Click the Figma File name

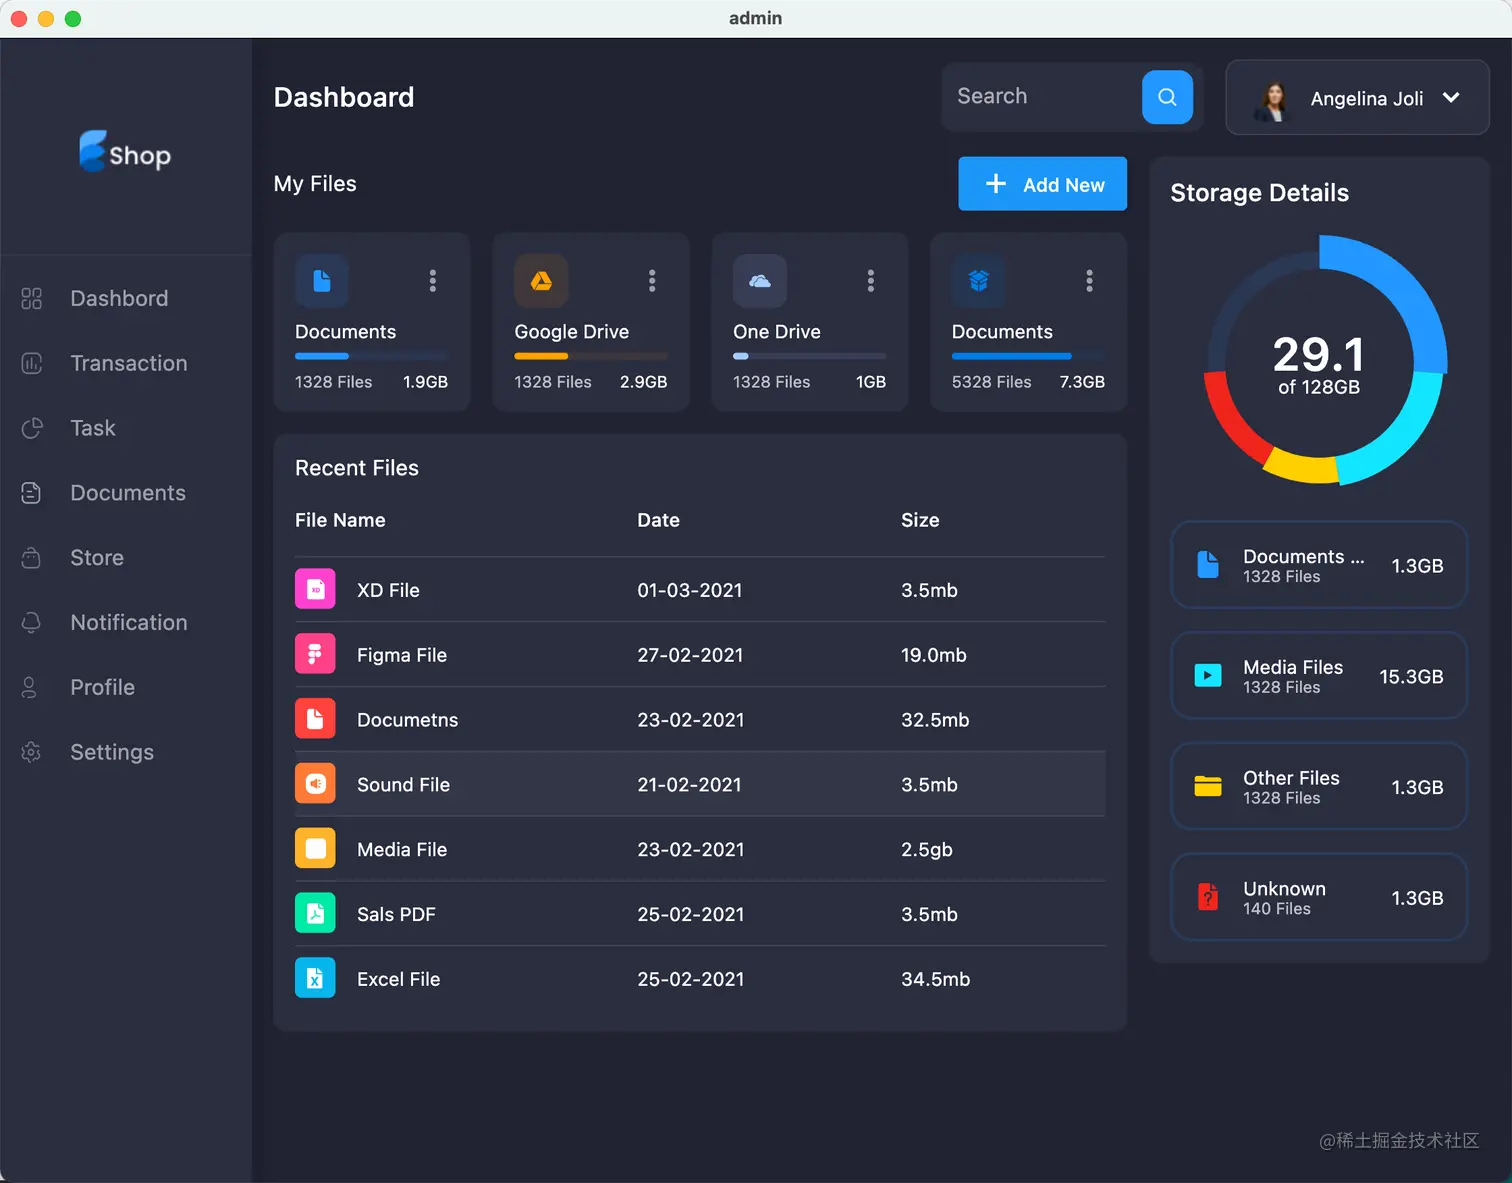(x=402, y=655)
